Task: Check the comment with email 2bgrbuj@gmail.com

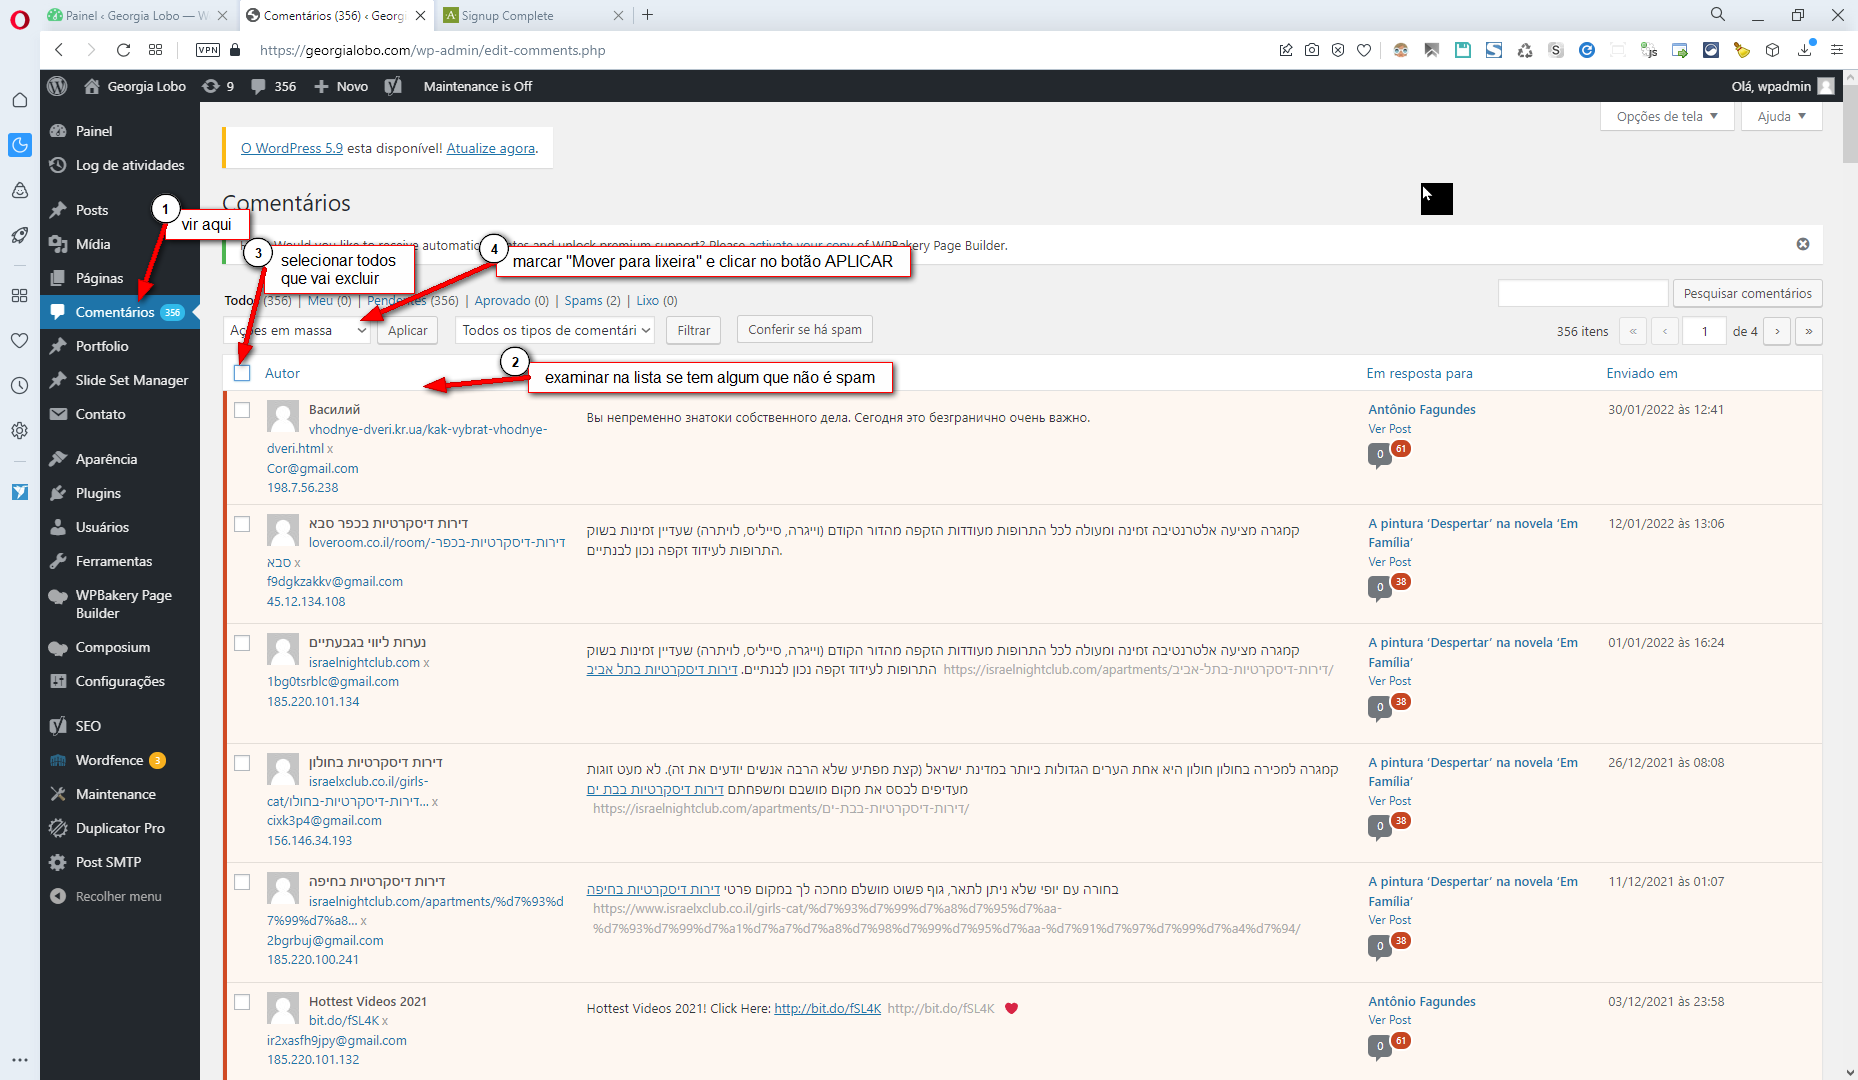Action: (x=242, y=882)
